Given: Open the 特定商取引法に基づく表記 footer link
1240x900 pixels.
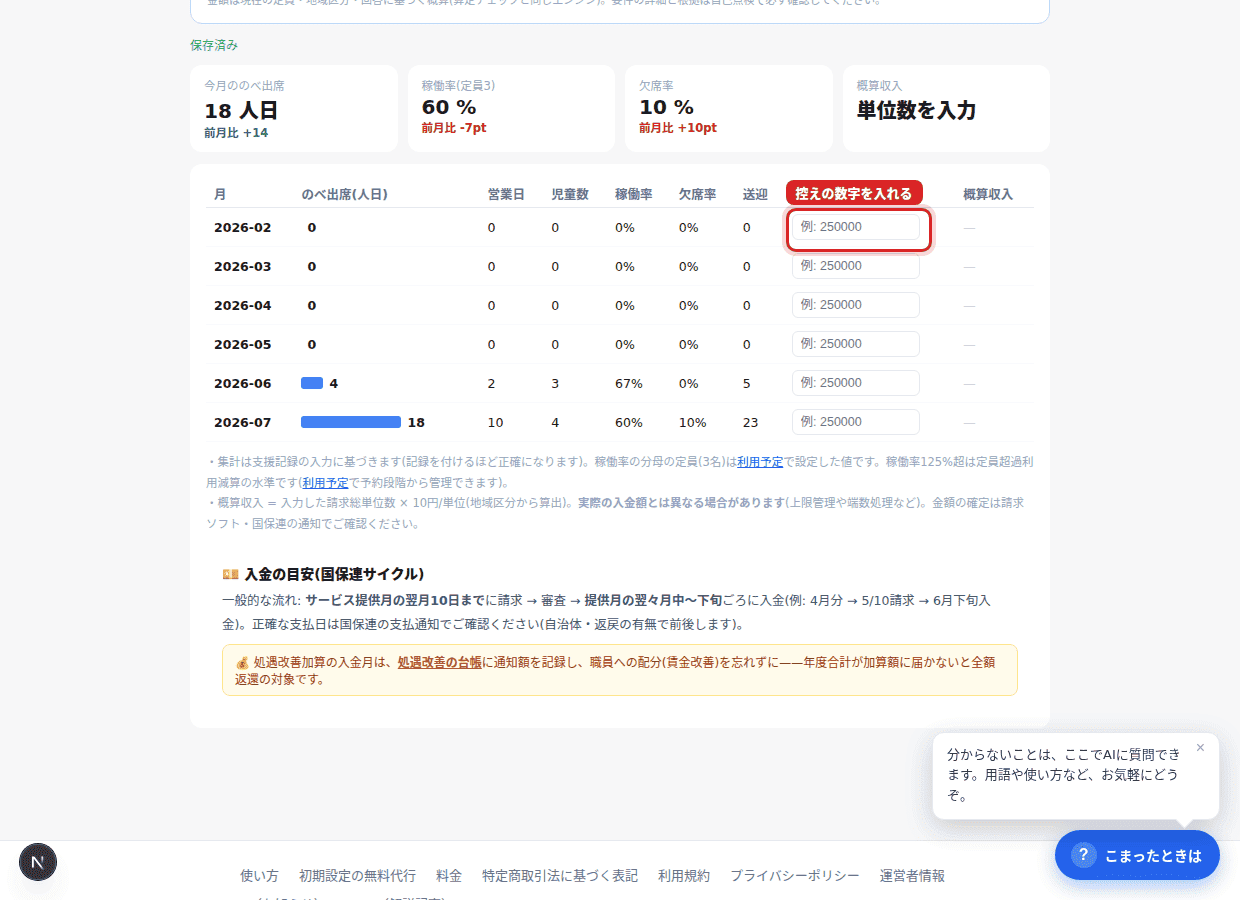Looking at the screenshot, I should [560, 876].
